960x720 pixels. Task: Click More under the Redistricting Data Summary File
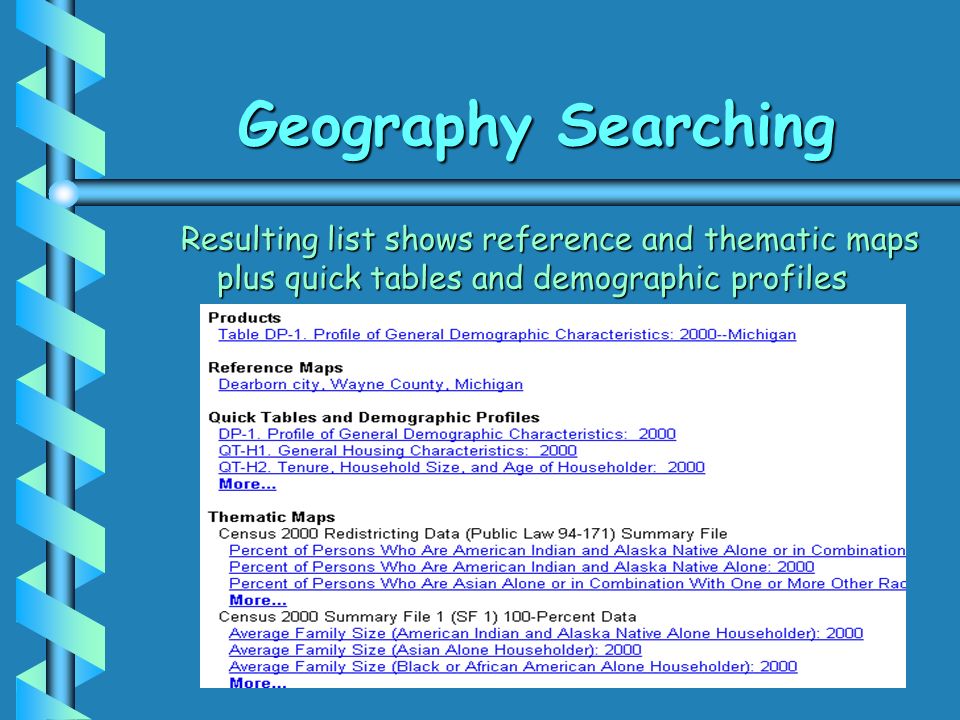coord(258,600)
